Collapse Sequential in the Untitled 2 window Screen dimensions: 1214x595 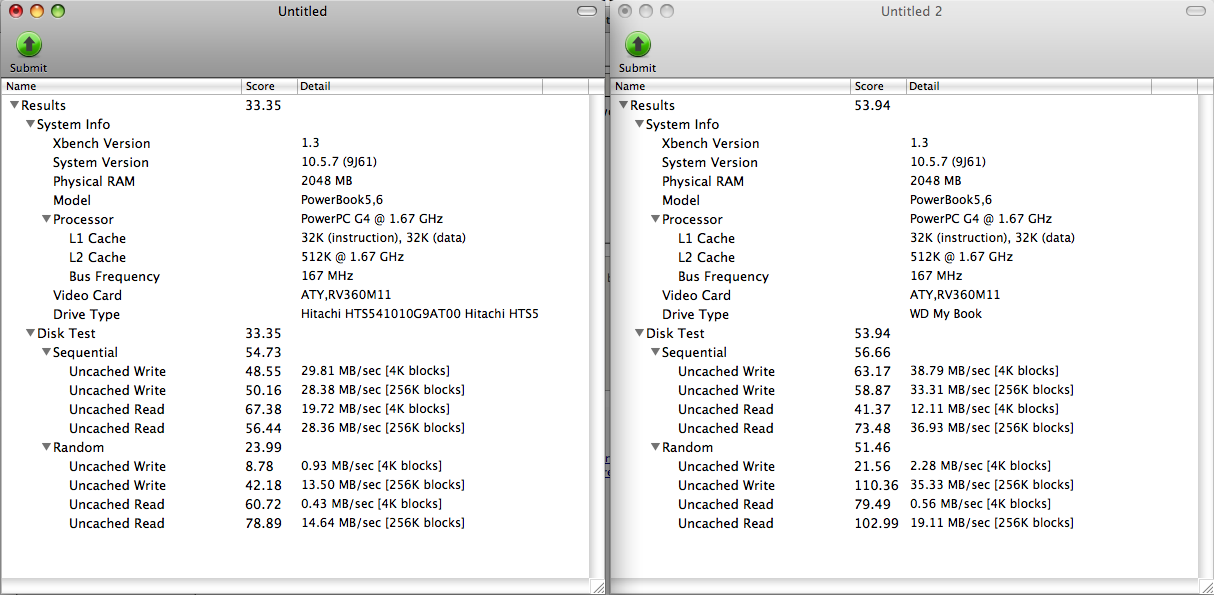[655, 352]
